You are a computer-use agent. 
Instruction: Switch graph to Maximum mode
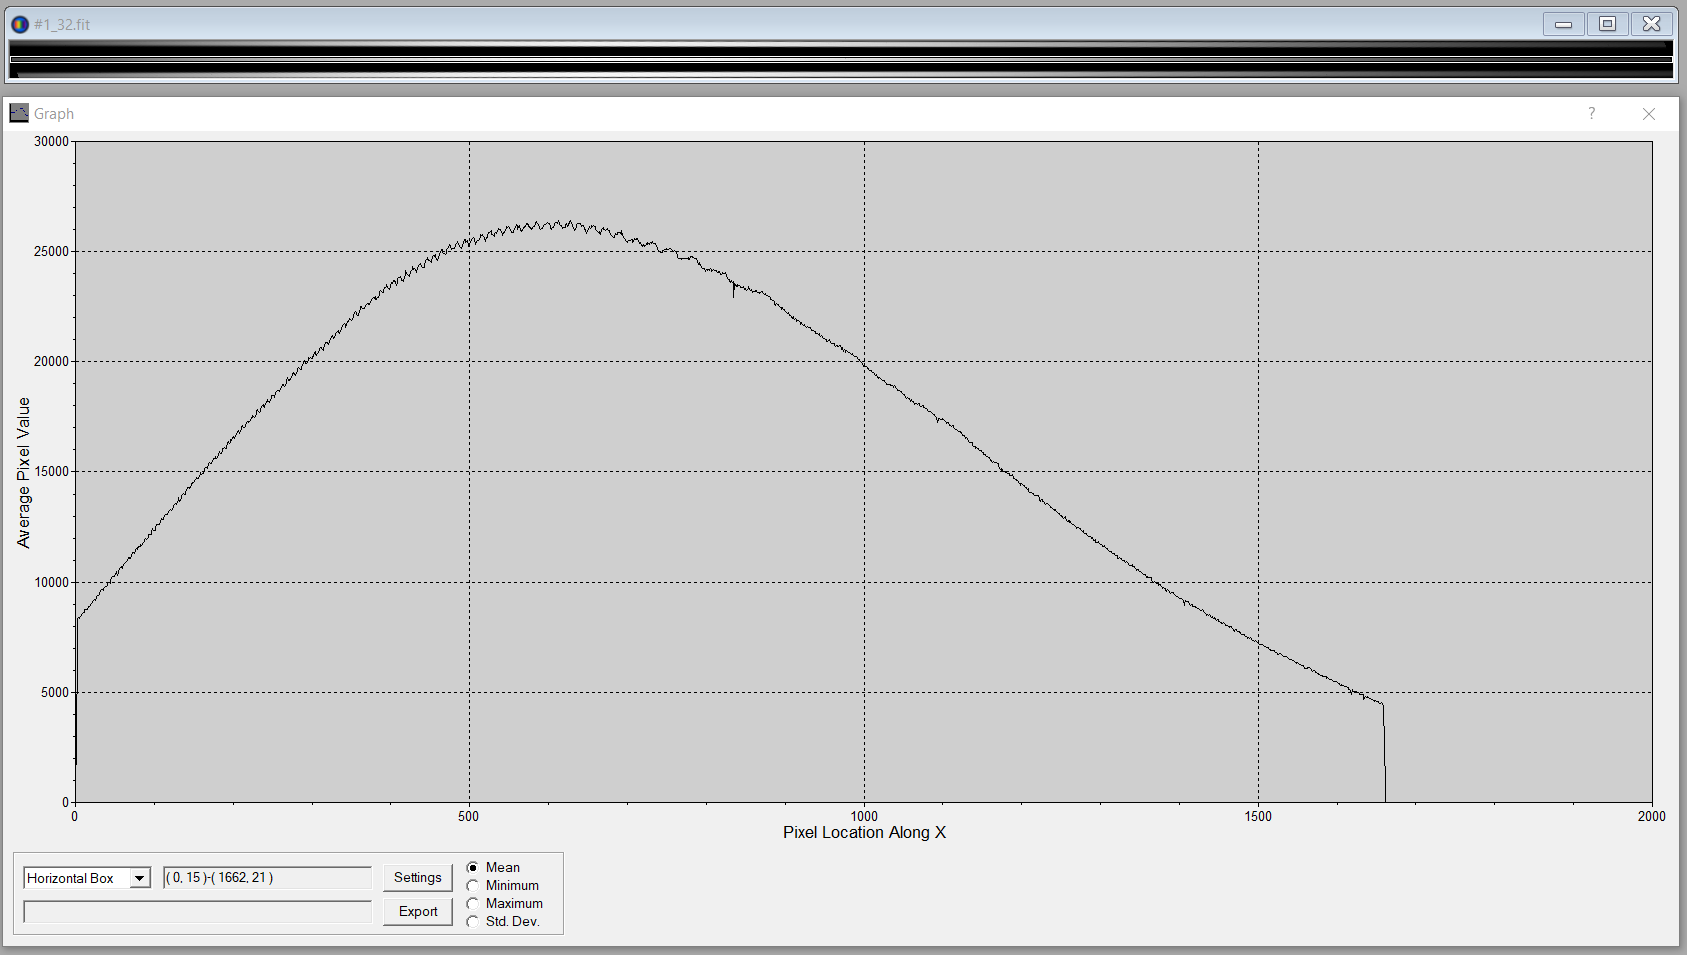pyautogui.click(x=473, y=904)
